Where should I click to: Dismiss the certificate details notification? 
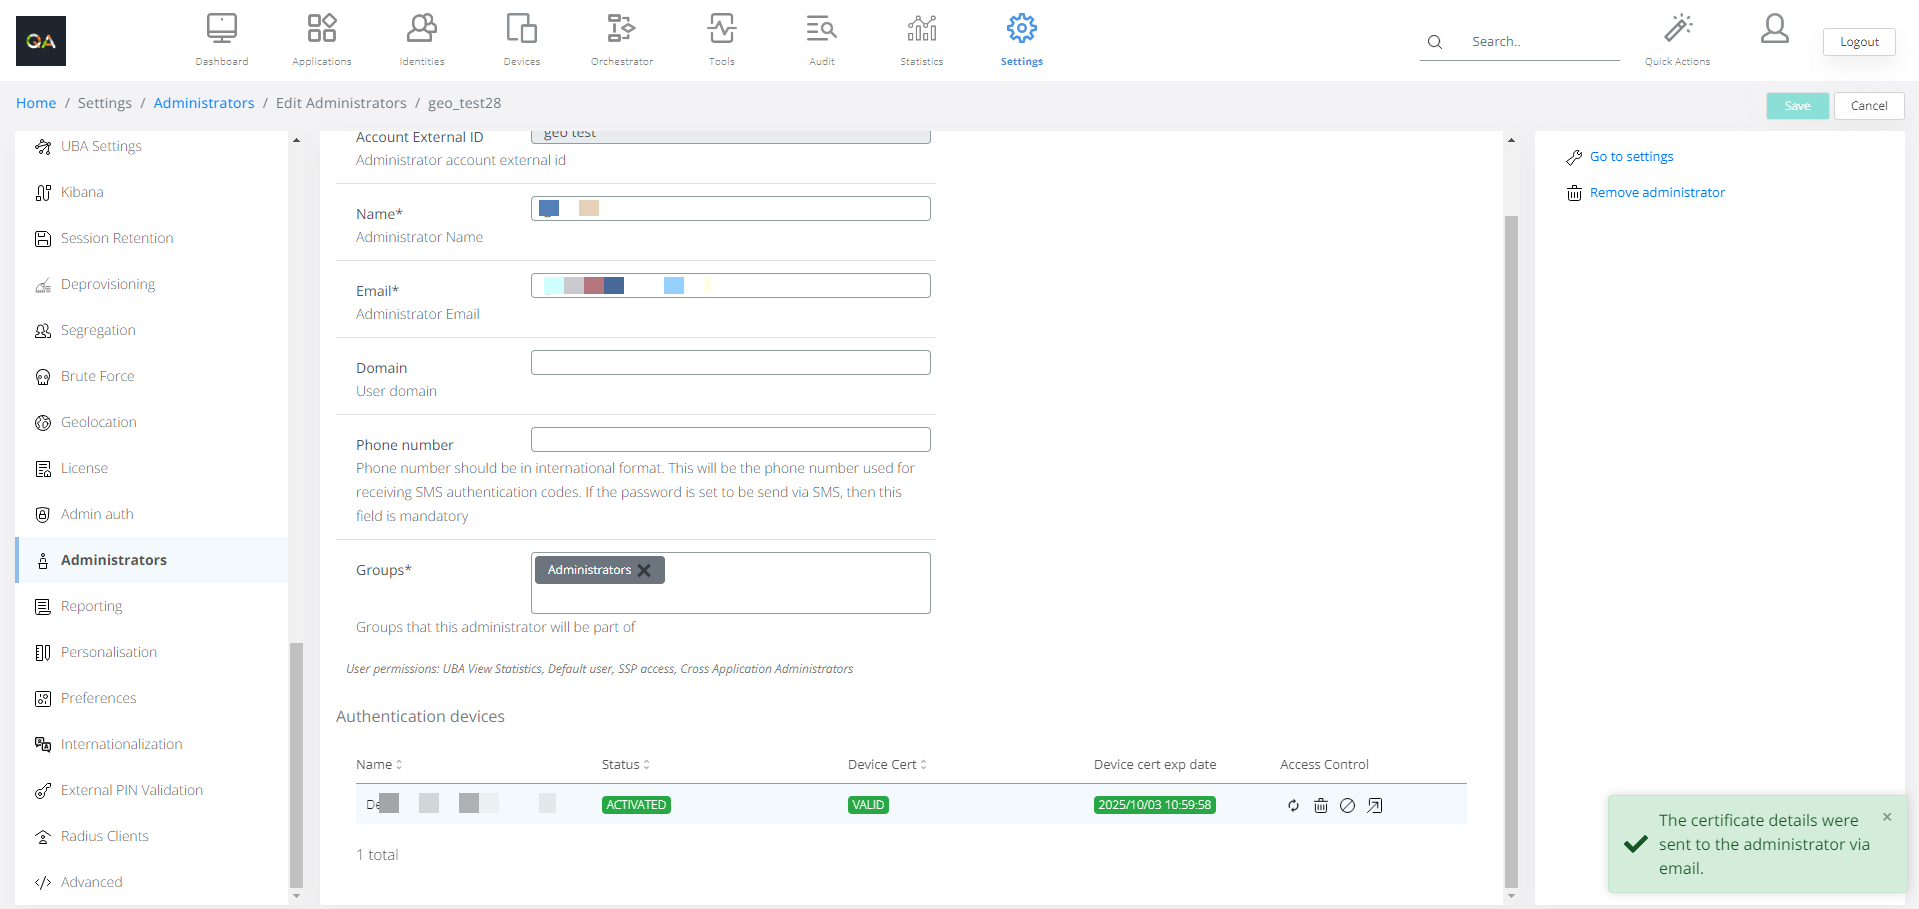[x=1887, y=817]
